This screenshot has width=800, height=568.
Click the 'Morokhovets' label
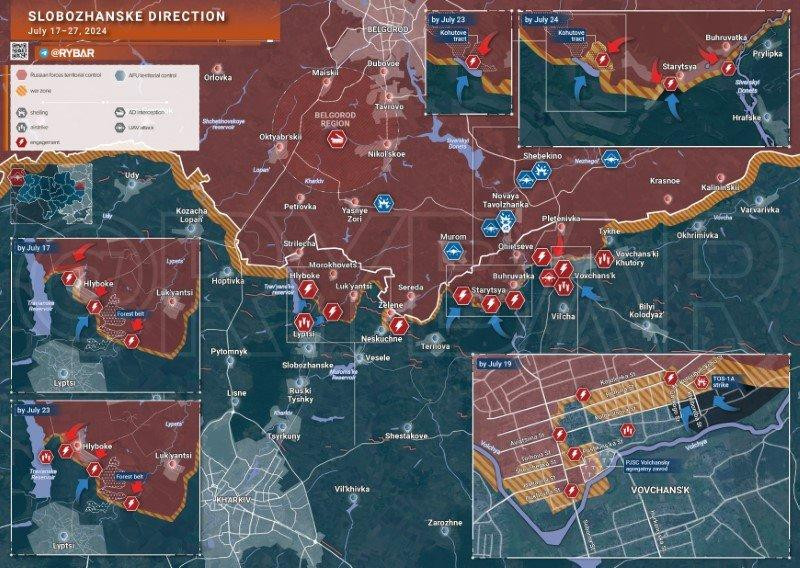[335, 265]
